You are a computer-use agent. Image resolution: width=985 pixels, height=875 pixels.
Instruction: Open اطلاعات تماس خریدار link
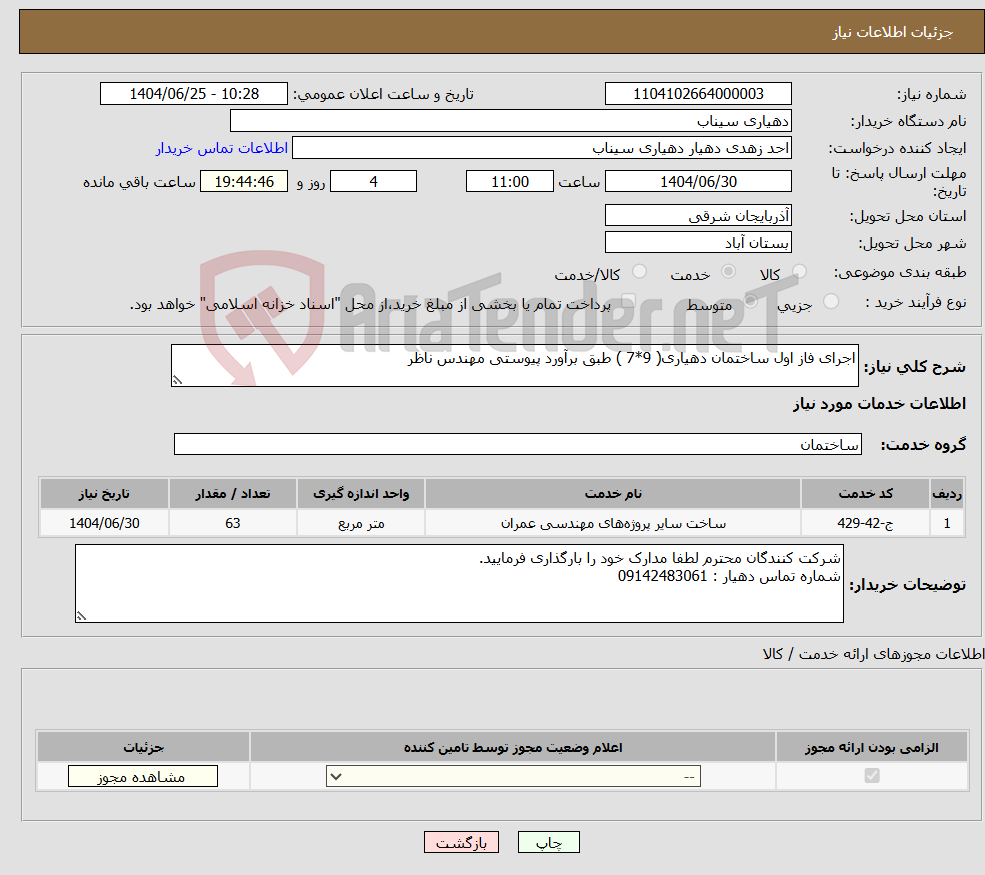pyautogui.click(x=222, y=148)
